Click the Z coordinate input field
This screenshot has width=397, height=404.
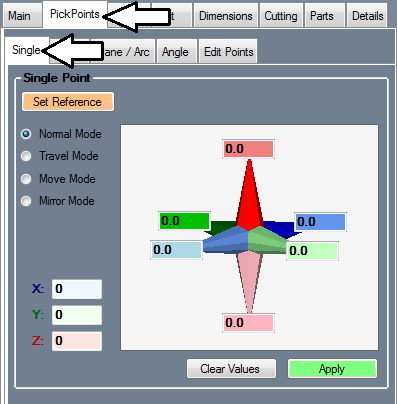click(x=77, y=341)
